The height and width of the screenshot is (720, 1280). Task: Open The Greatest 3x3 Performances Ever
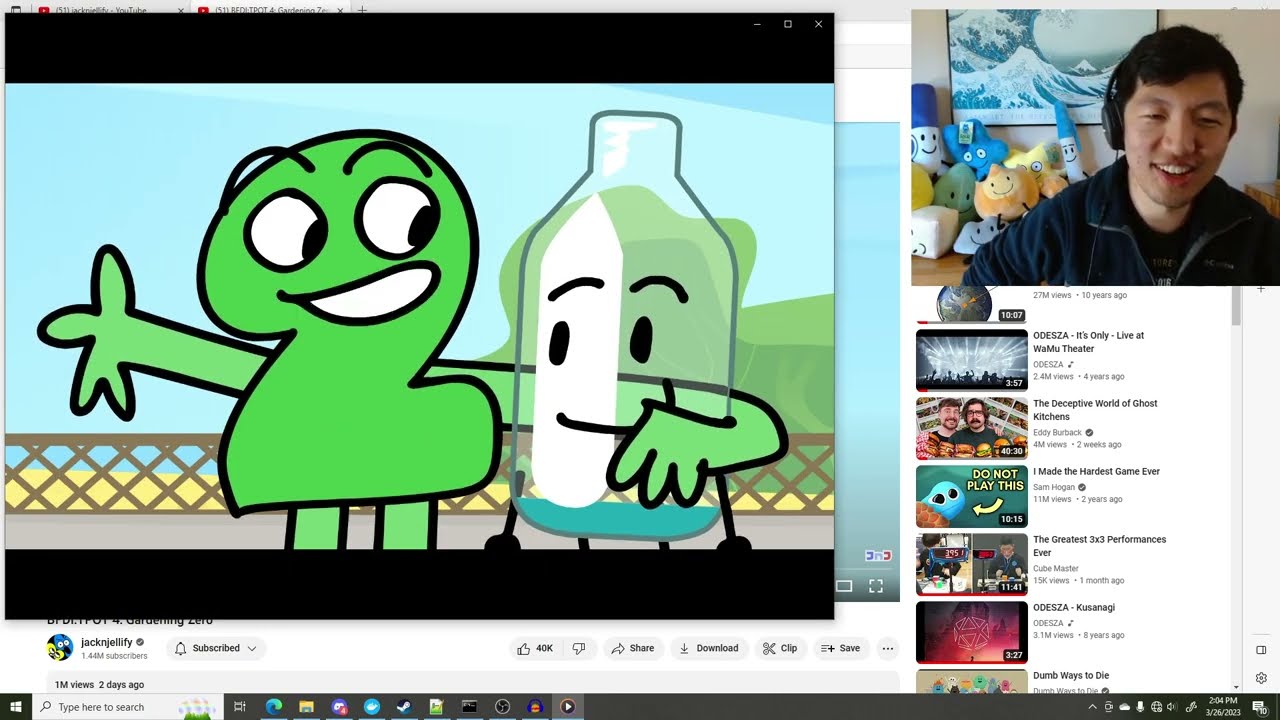click(x=1100, y=546)
